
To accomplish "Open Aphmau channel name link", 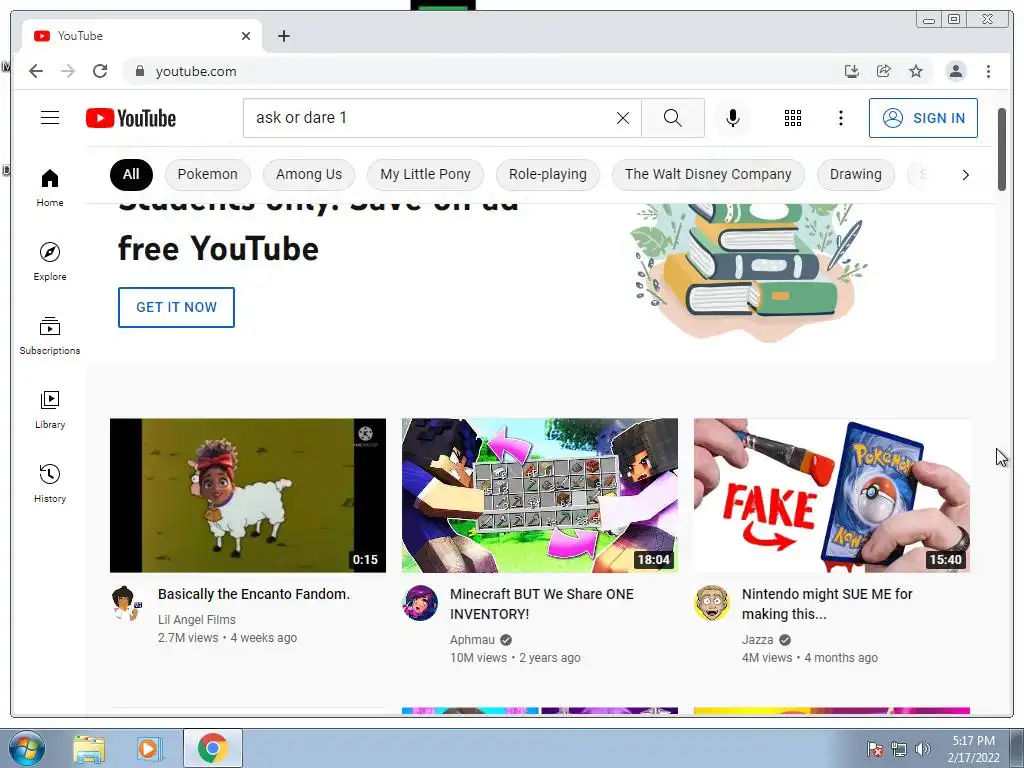I will tap(472, 640).
